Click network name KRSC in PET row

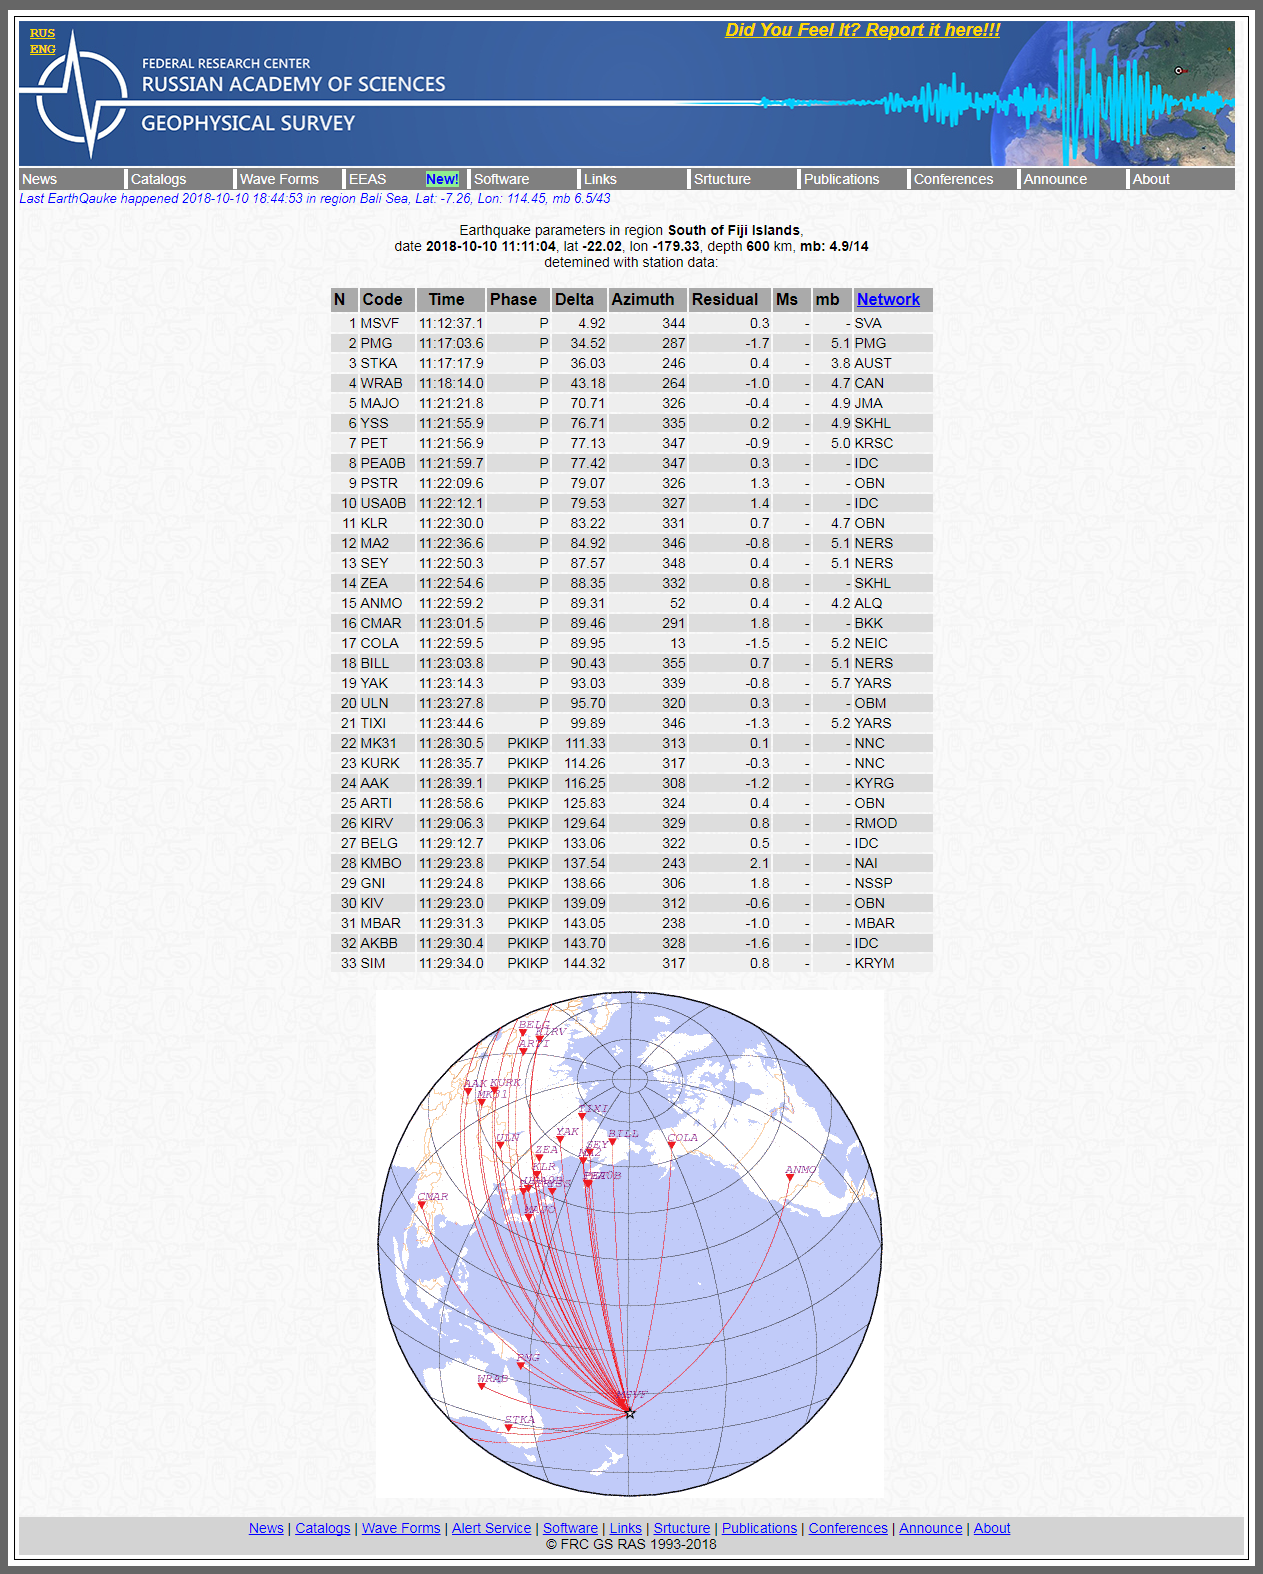874,443
